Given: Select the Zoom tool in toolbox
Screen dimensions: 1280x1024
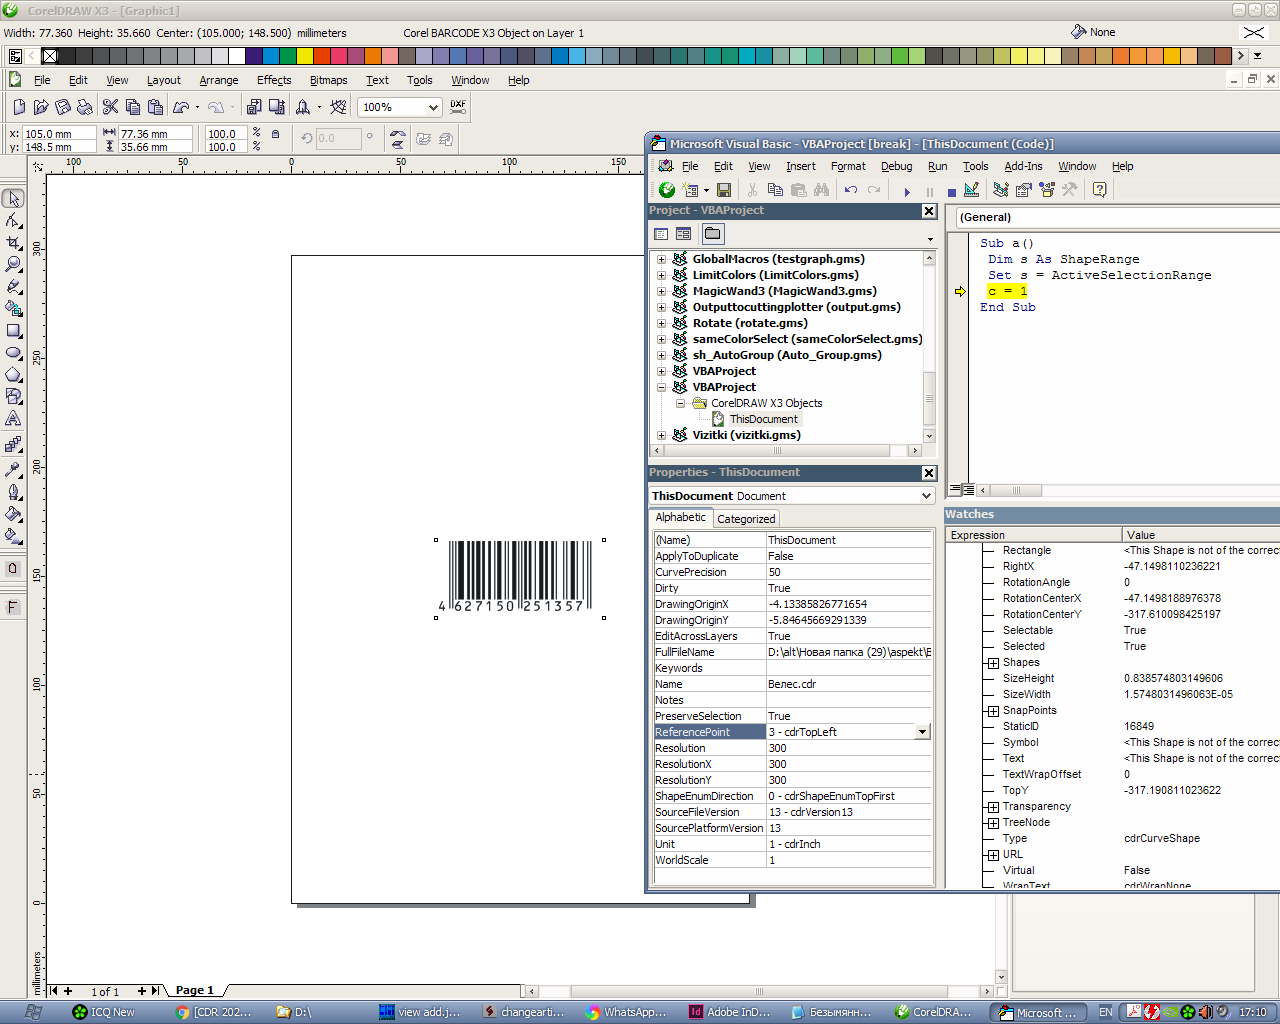Looking at the screenshot, I should point(13,264).
